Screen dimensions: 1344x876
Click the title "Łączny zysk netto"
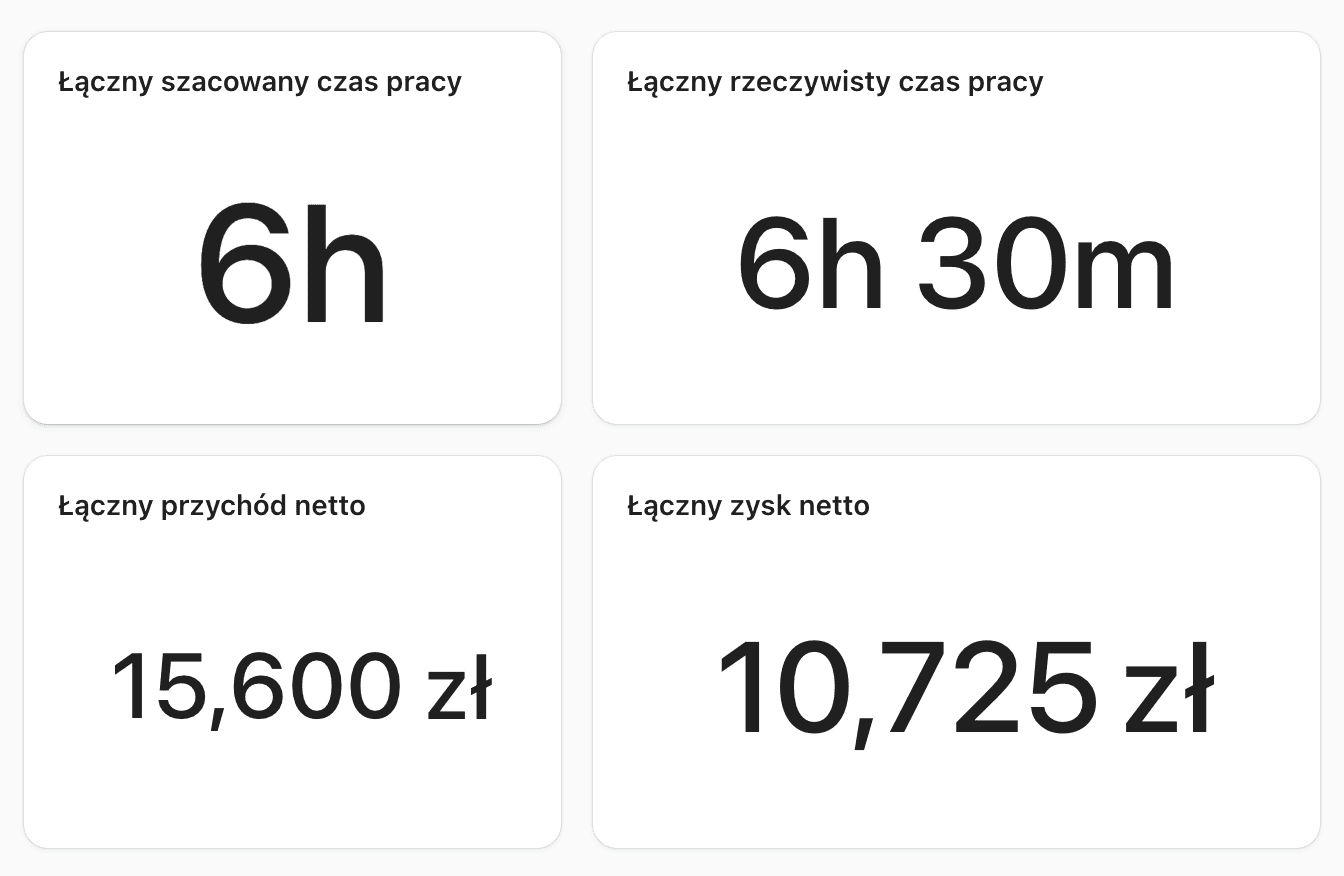pyautogui.click(x=747, y=507)
